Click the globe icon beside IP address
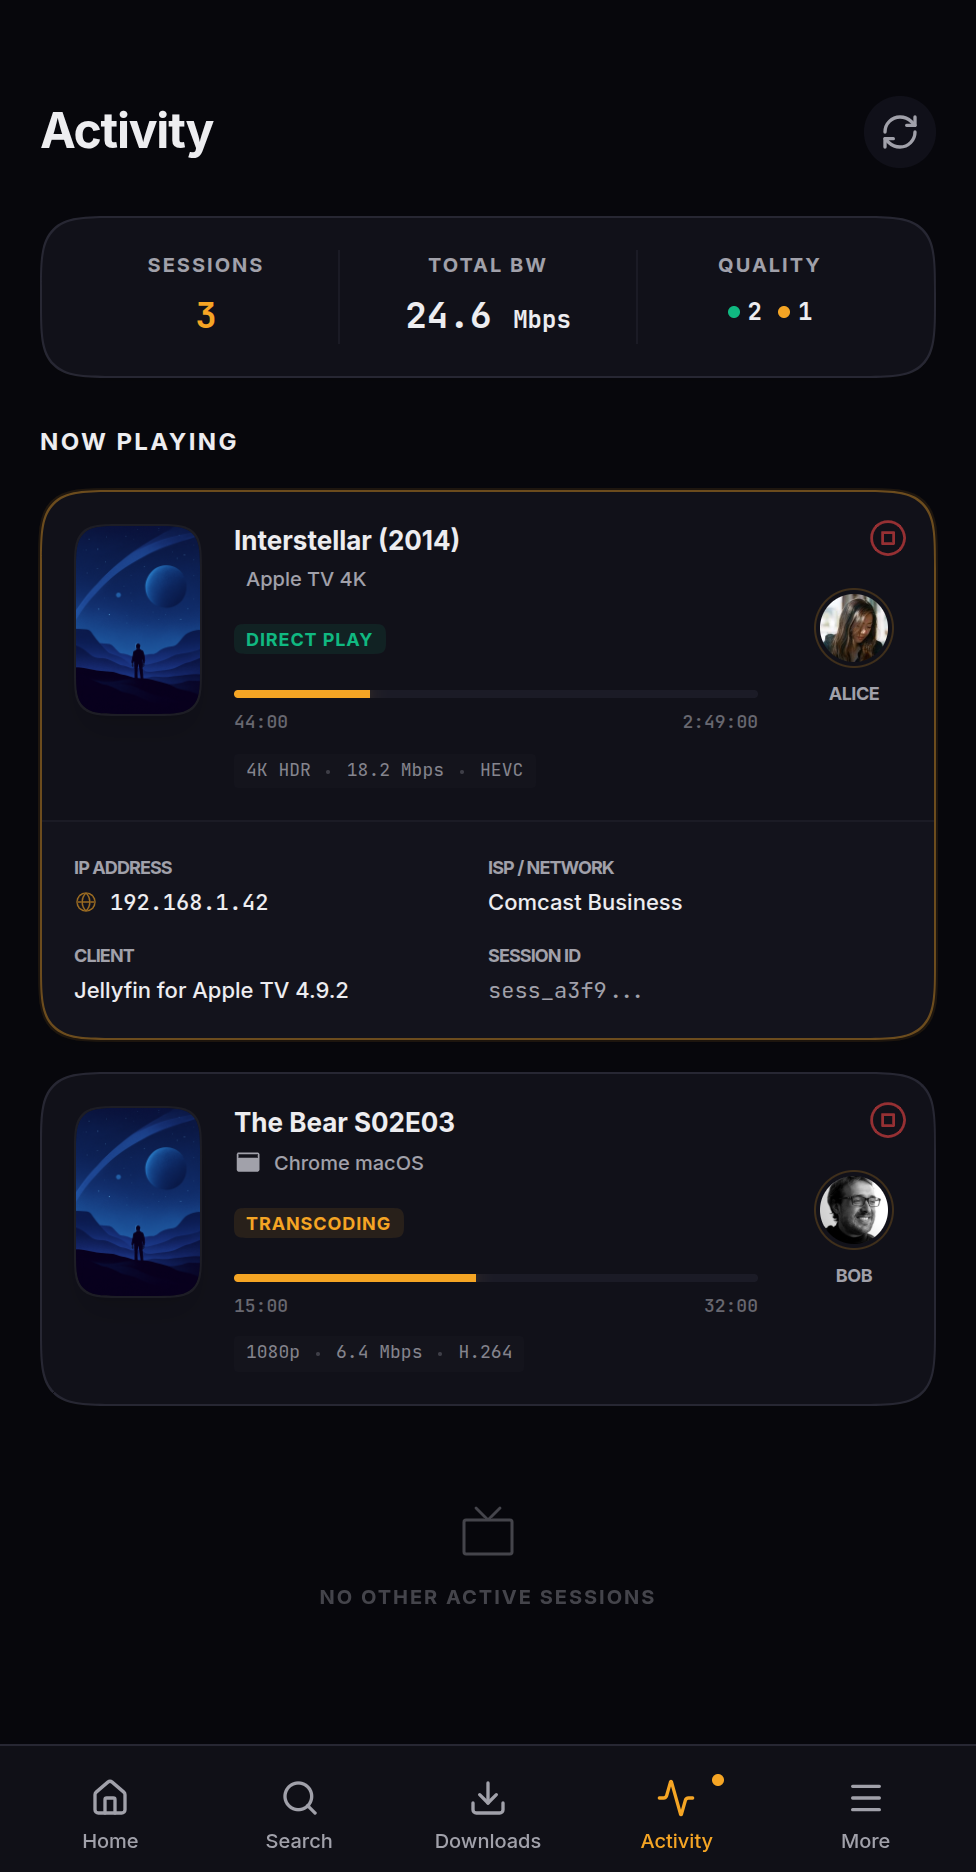The image size is (976, 1872). pyautogui.click(x=86, y=902)
